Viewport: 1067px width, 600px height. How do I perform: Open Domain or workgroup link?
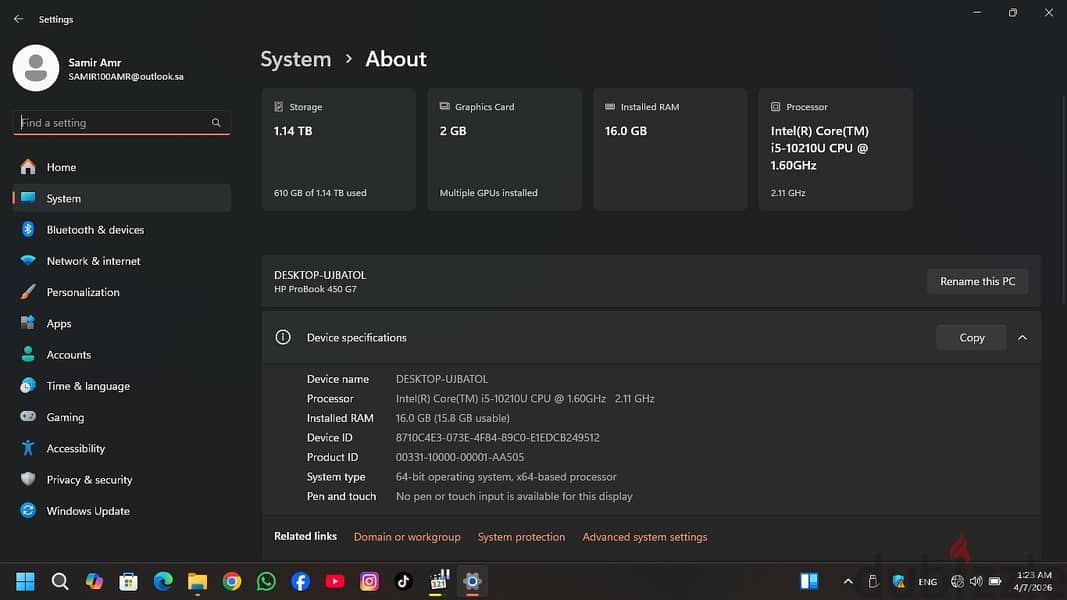(407, 537)
